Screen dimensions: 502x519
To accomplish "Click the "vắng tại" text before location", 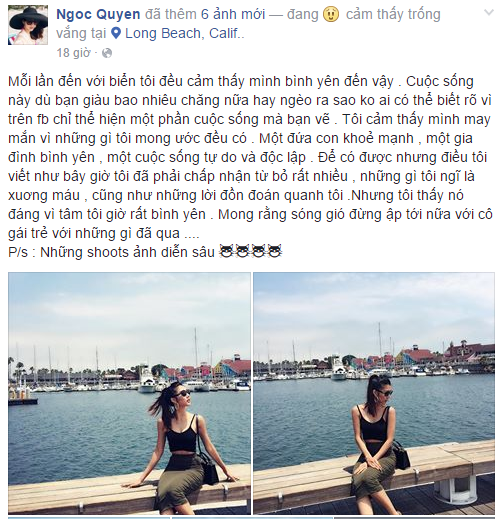I will click(x=81, y=34).
